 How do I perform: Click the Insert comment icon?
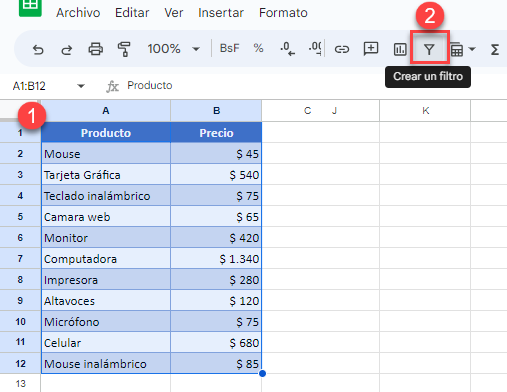tap(371, 49)
